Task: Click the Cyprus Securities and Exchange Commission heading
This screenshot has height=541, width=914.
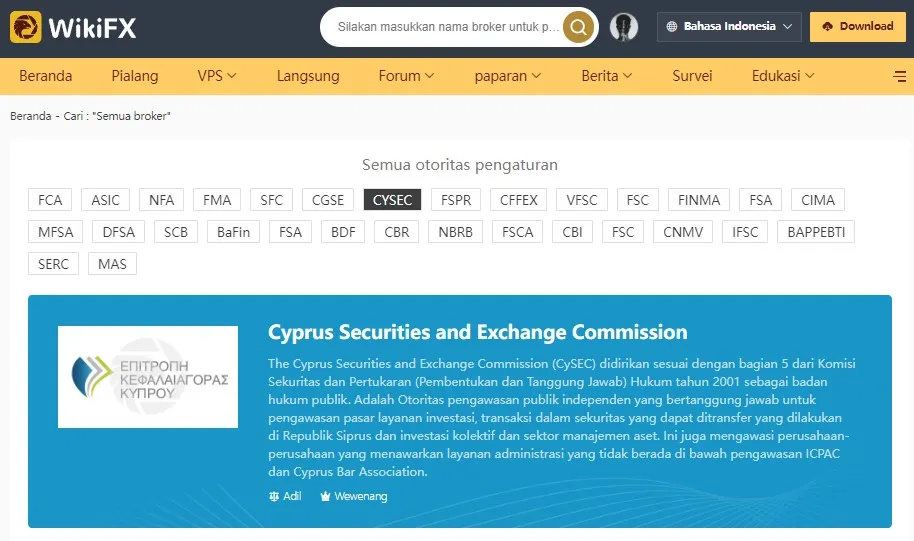Action: point(477,332)
